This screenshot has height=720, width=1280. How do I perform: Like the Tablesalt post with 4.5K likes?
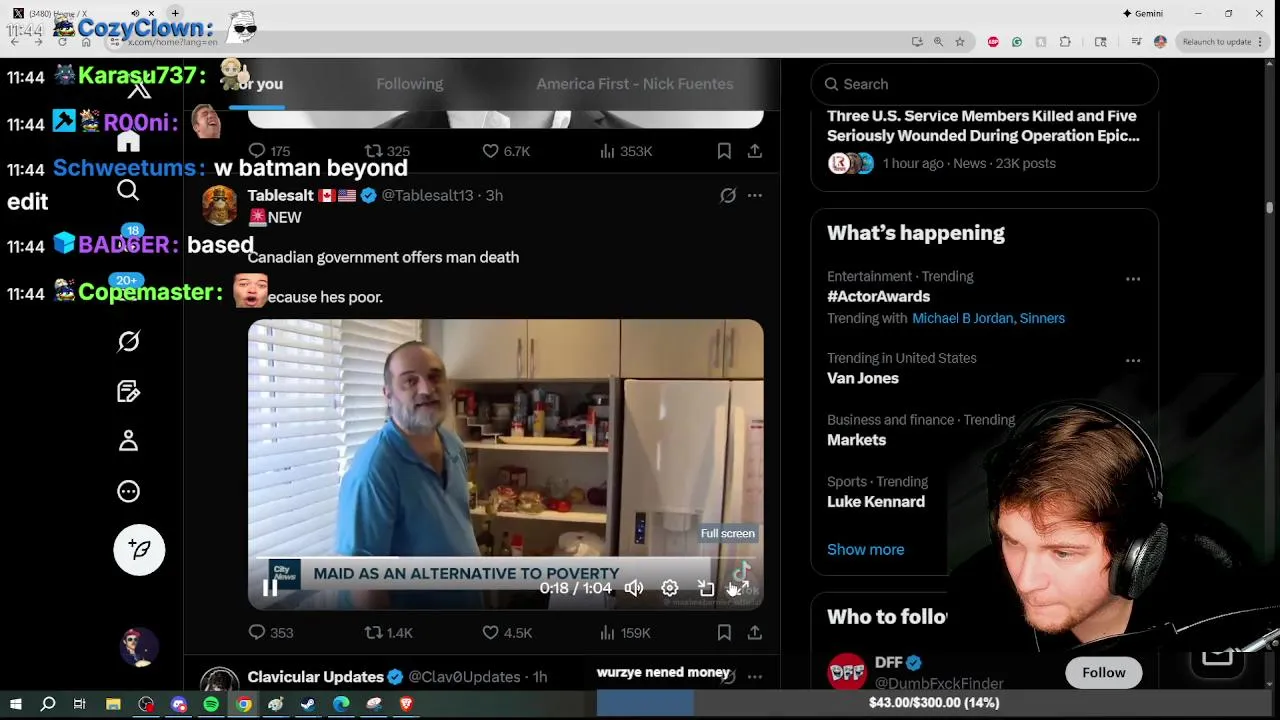(507, 632)
